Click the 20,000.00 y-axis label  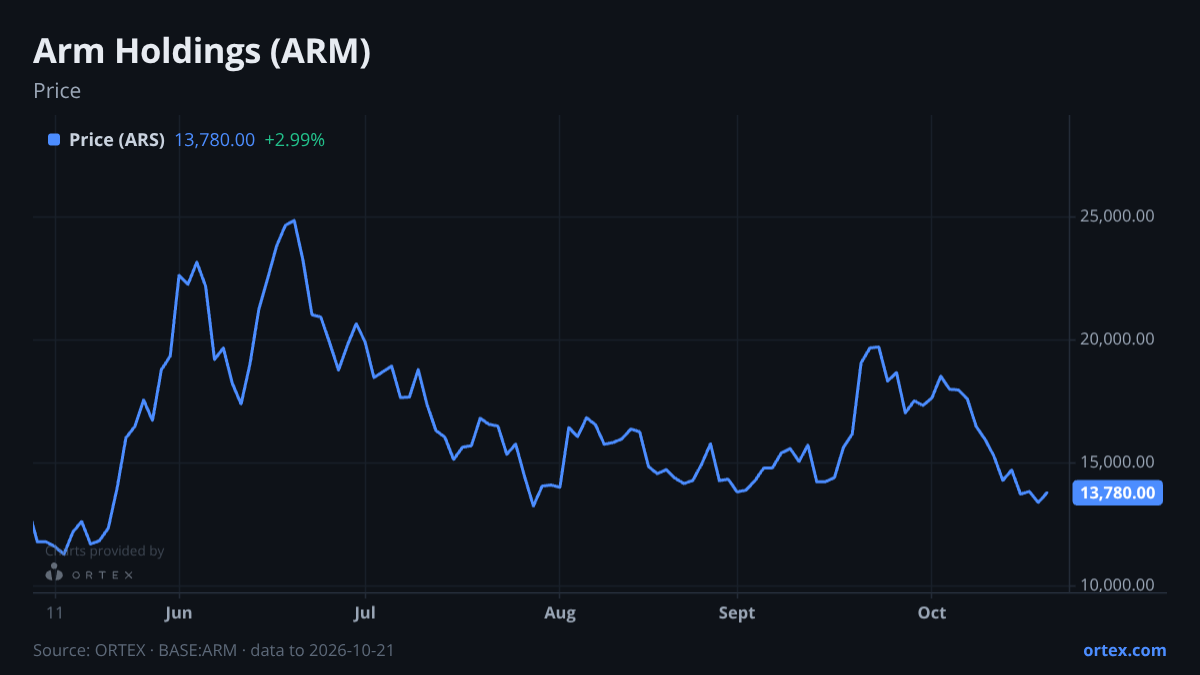(1118, 339)
